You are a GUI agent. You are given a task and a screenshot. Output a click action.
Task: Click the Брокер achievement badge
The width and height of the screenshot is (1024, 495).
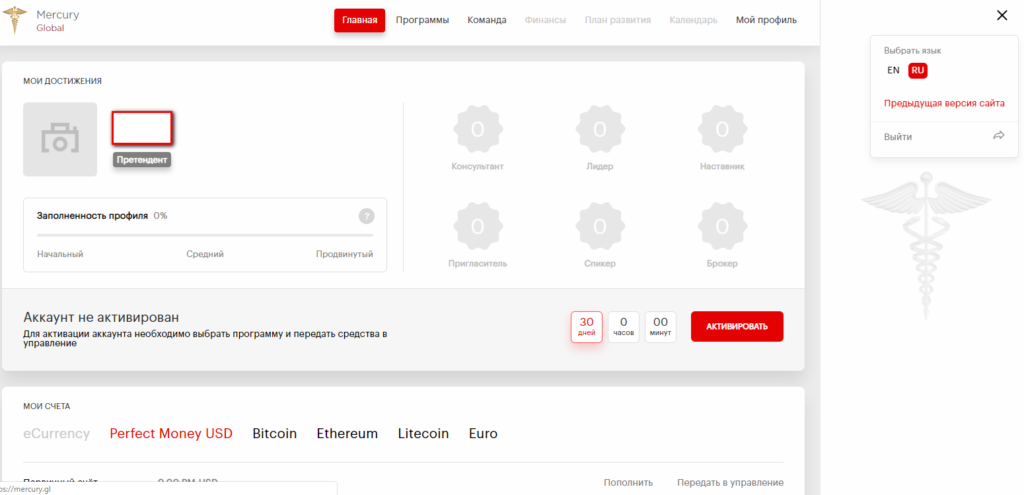click(722, 227)
